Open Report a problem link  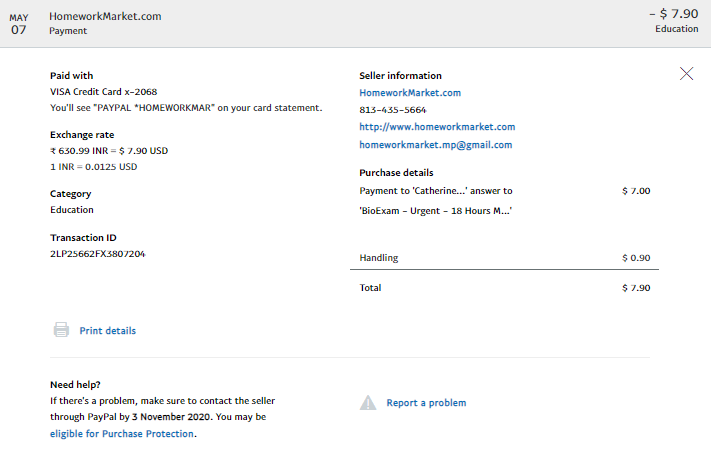click(426, 403)
